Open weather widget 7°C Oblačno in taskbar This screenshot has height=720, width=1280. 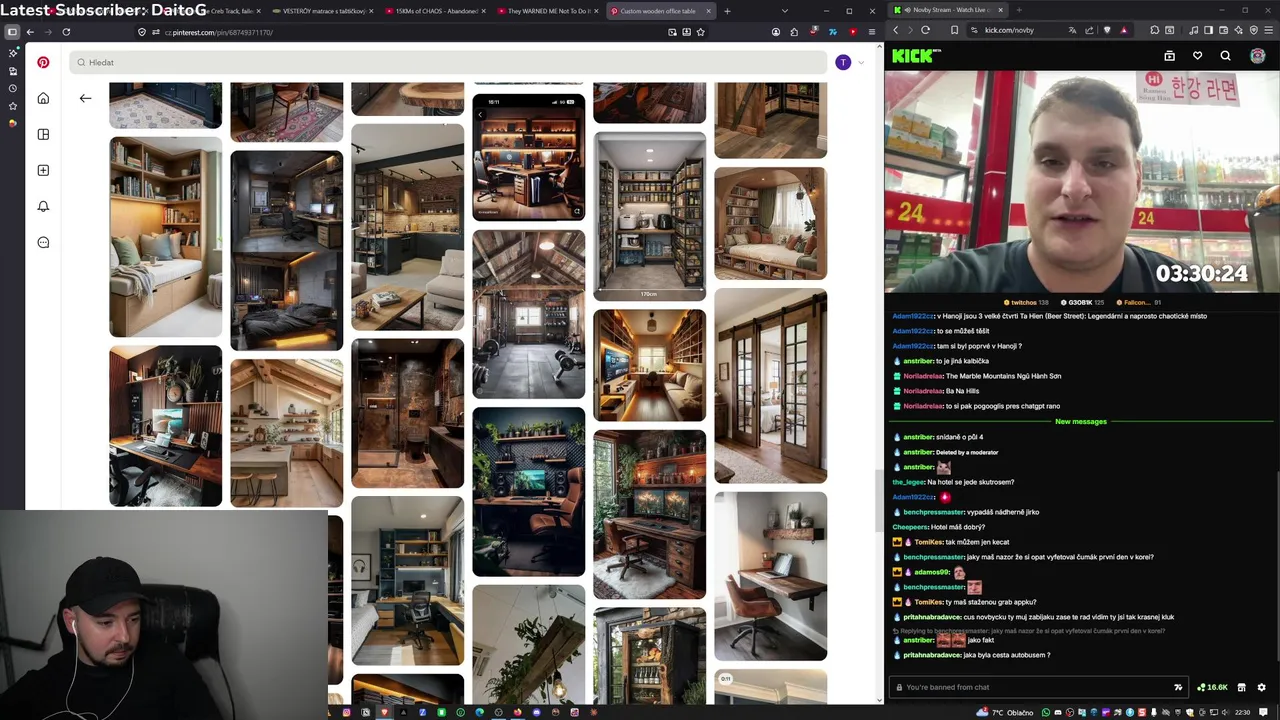(1005, 712)
